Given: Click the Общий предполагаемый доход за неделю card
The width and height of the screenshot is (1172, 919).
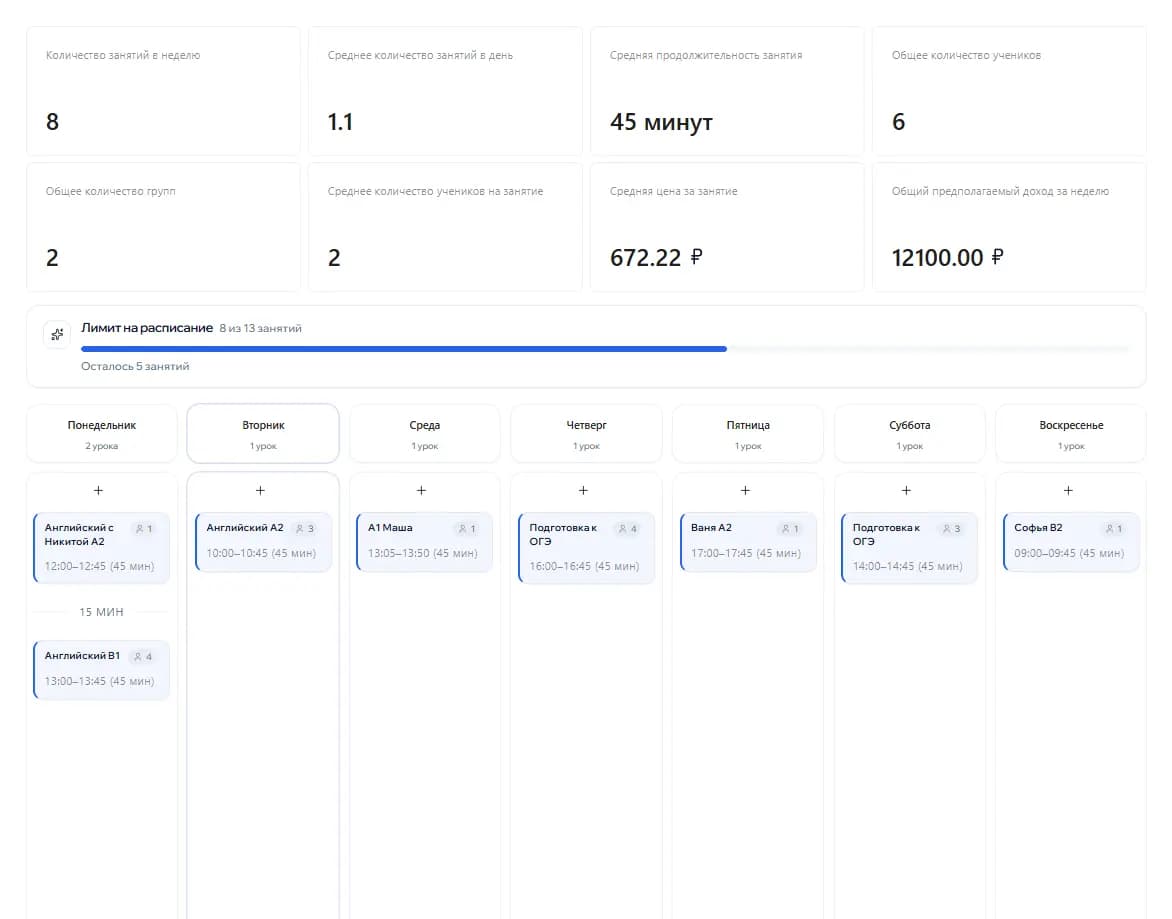Looking at the screenshot, I should click(x=1009, y=227).
